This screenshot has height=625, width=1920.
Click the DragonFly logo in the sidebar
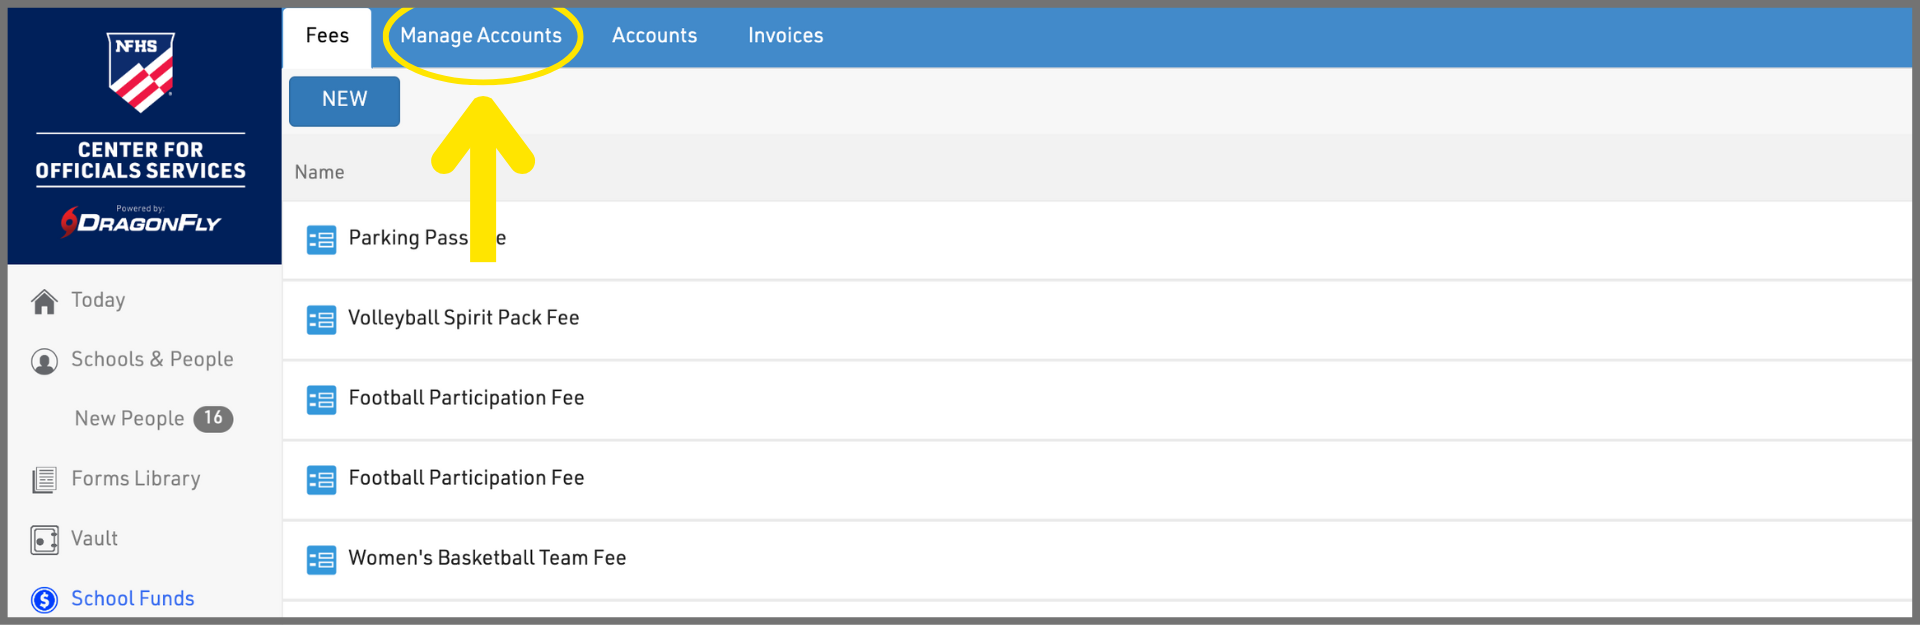click(141, 221)
